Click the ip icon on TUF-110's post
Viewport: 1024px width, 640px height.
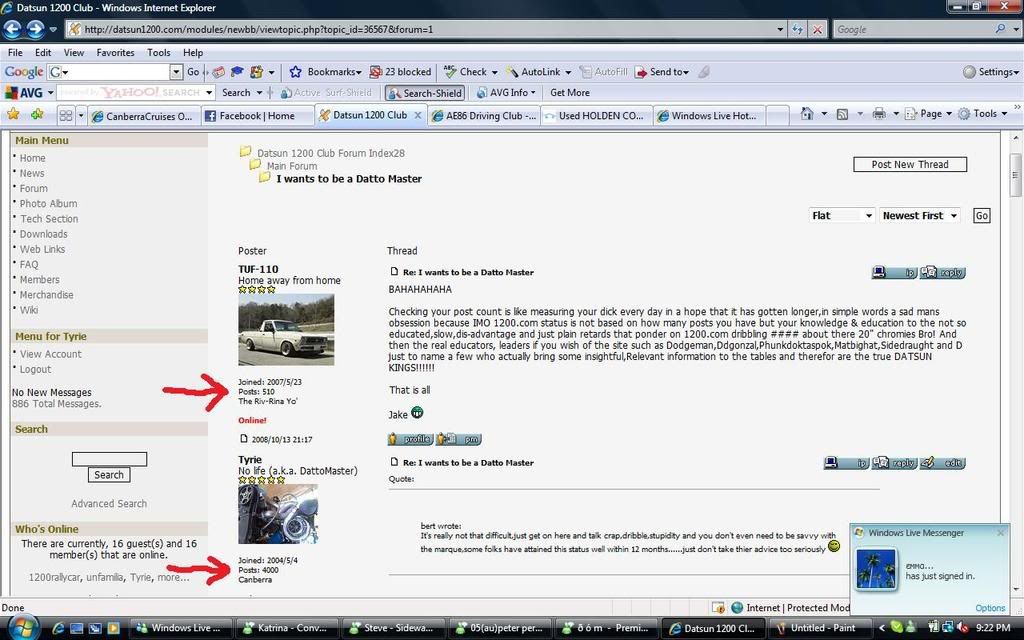coord(895,272)
